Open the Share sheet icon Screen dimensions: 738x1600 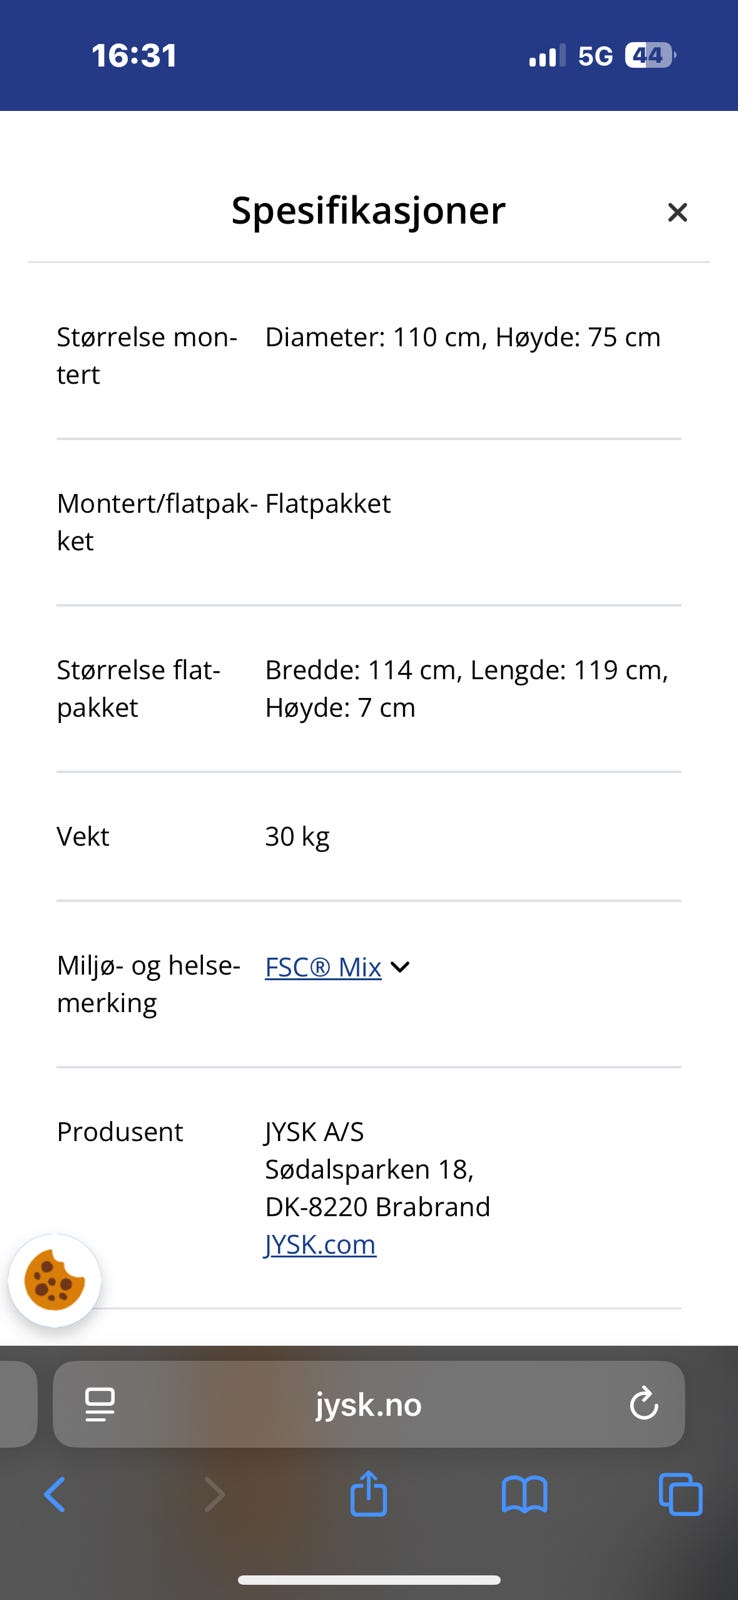[369, 1493]
